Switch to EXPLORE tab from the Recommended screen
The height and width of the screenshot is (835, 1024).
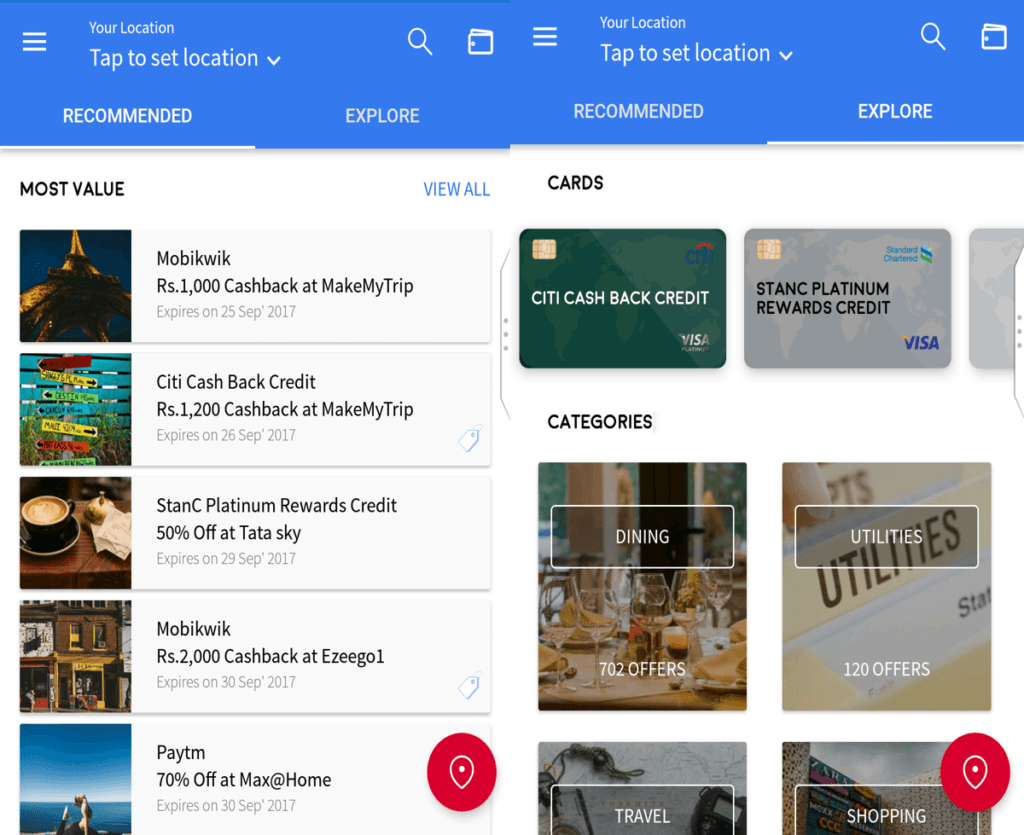point(383,116)
